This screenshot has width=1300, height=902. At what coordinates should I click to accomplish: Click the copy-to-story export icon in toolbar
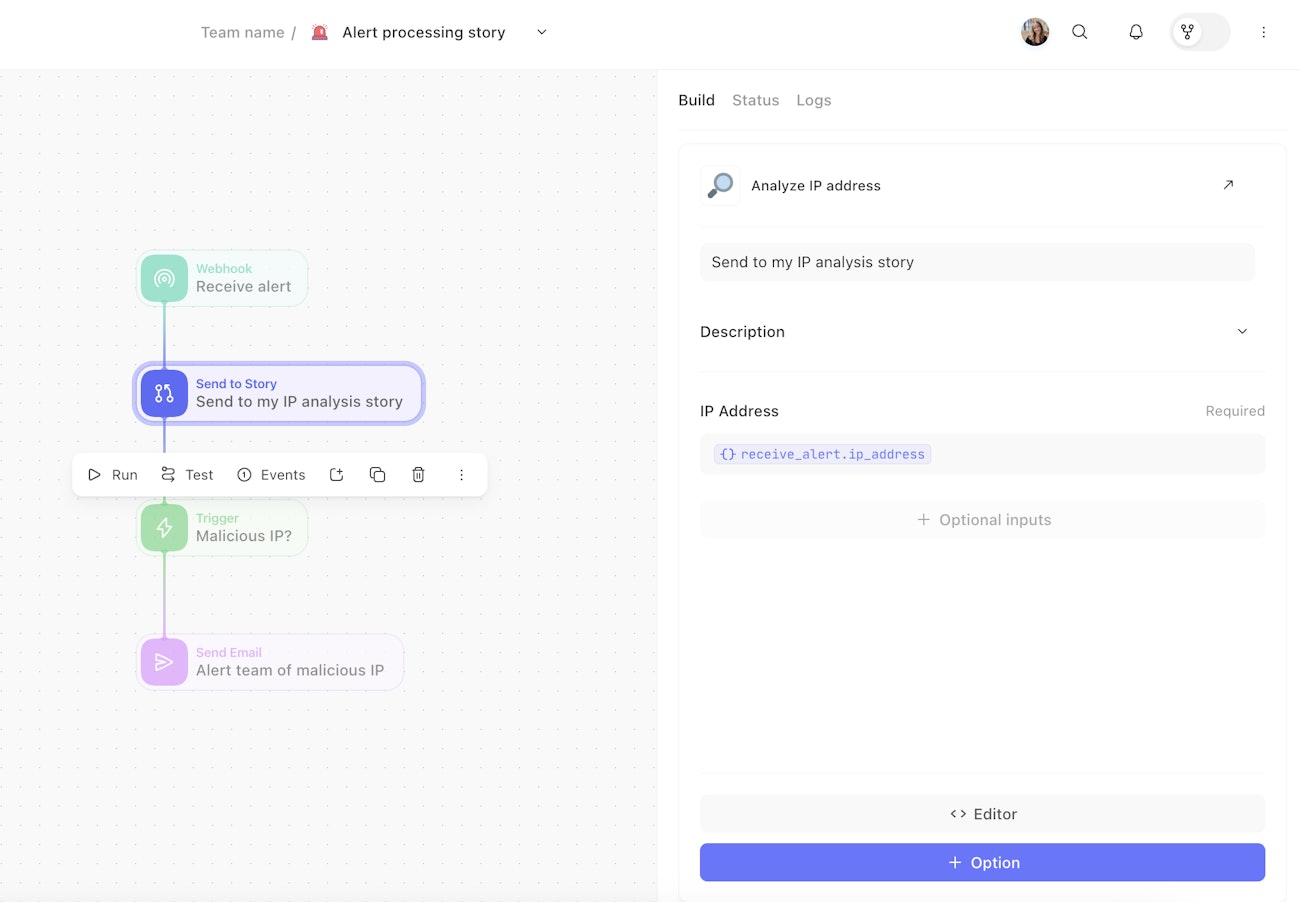coord(336,475)
